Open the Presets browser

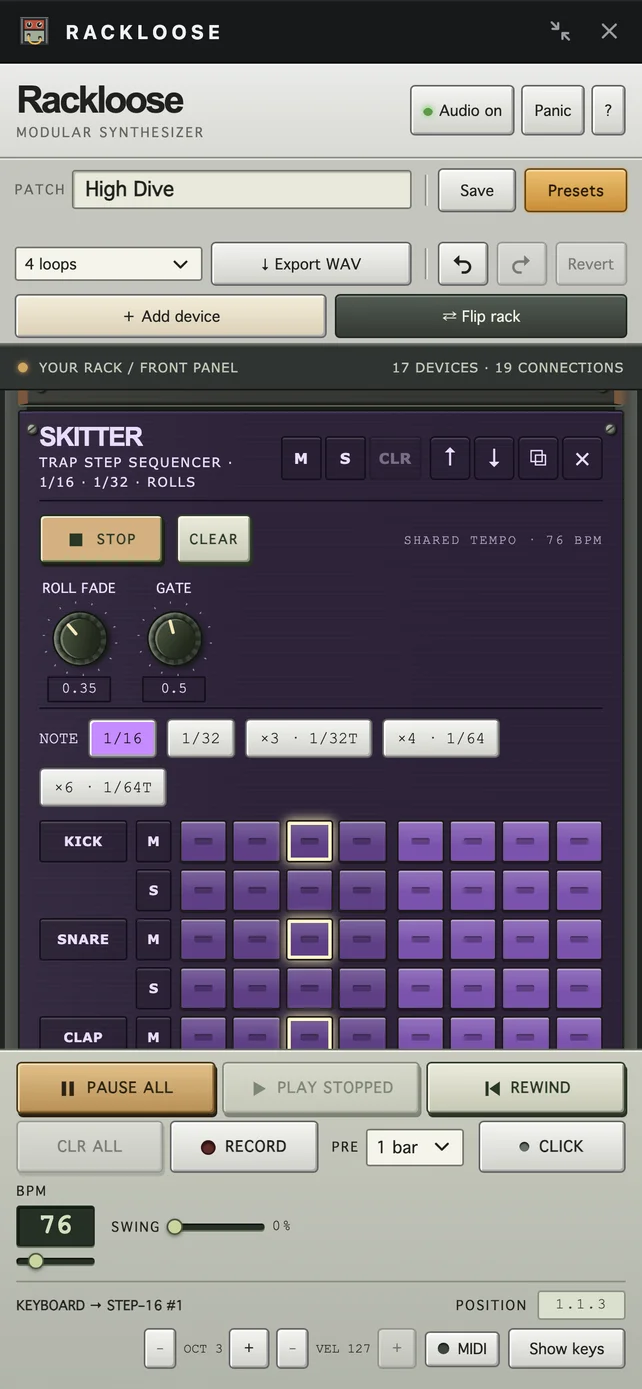[x=576, y=190]
